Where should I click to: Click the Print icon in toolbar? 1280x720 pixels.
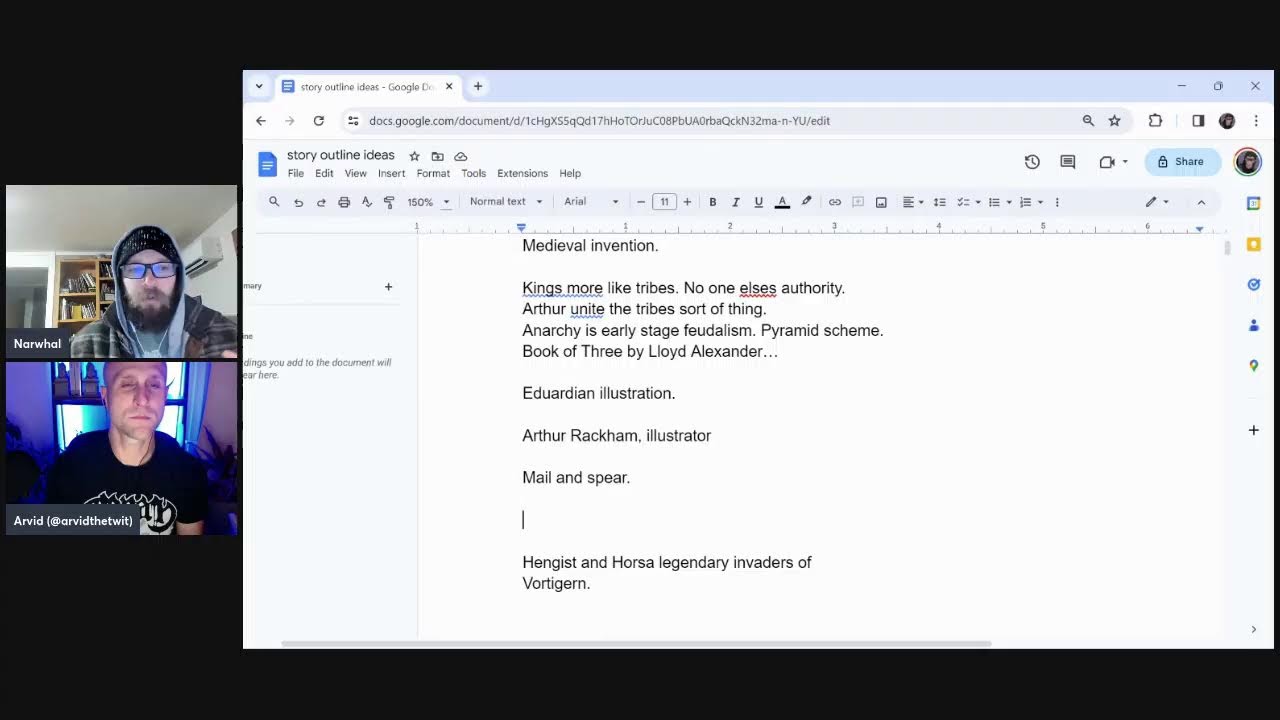tap(344, 202)
